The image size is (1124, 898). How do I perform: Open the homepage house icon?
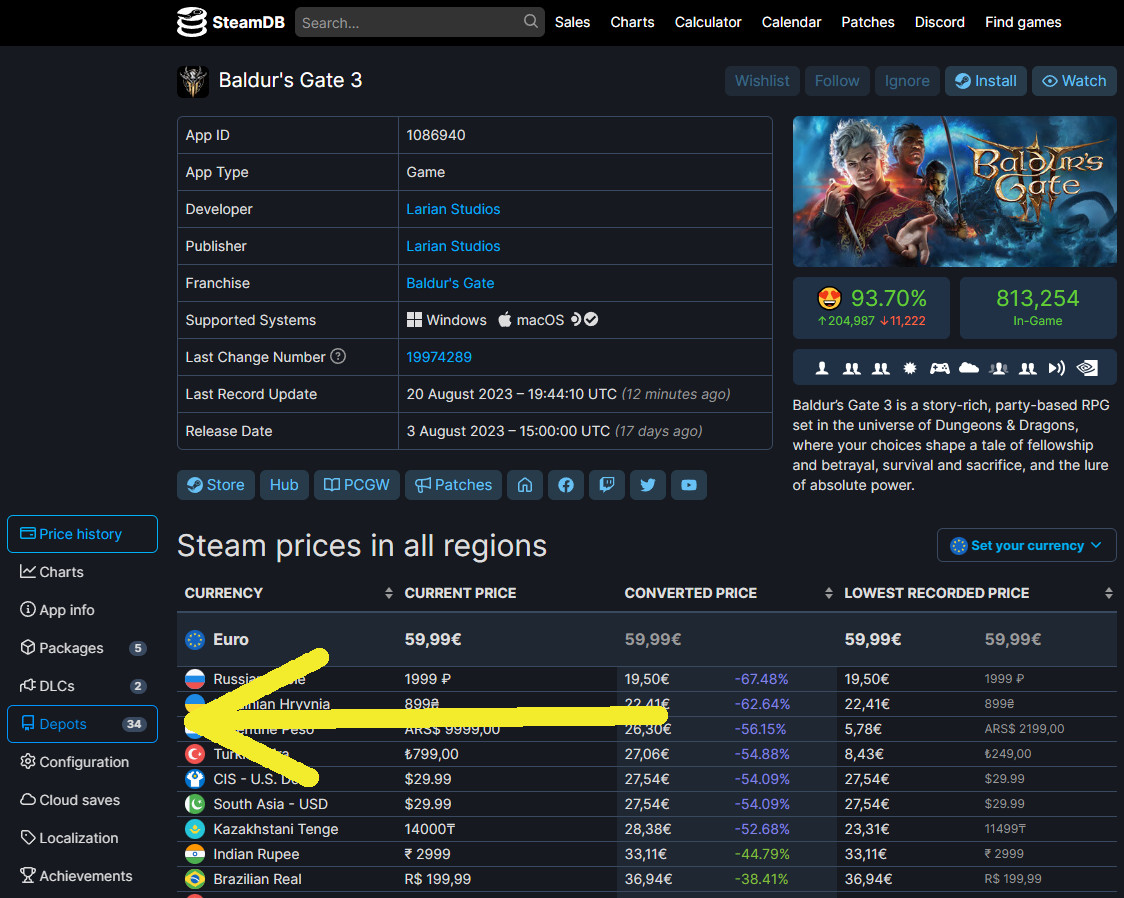525,485
